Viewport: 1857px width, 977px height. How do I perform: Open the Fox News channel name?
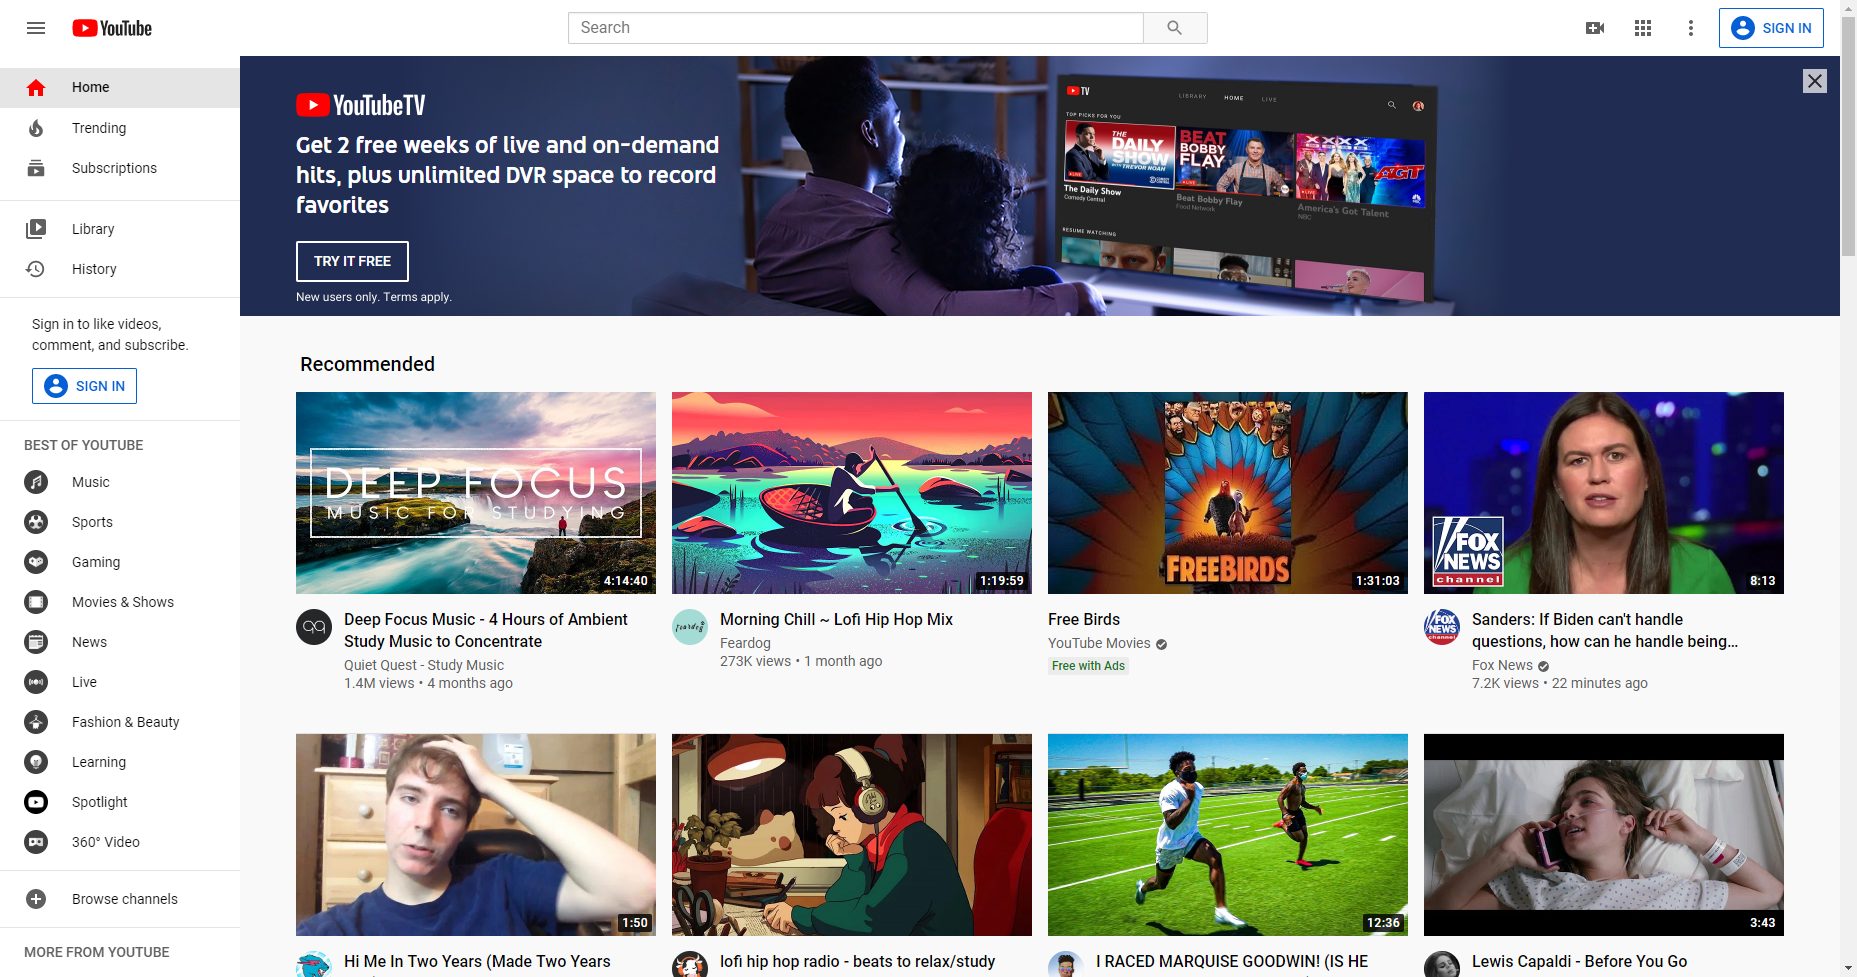coord(1502,665)
